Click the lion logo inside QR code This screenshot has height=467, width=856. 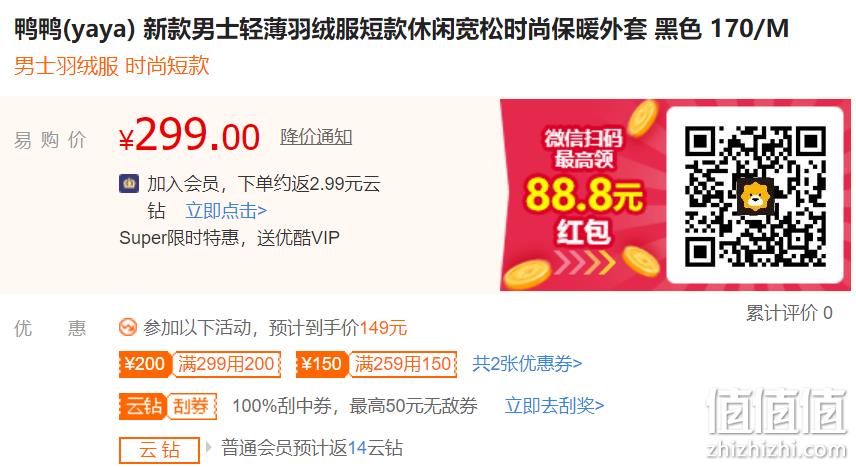pyautogui.click(x=755, y=196)
